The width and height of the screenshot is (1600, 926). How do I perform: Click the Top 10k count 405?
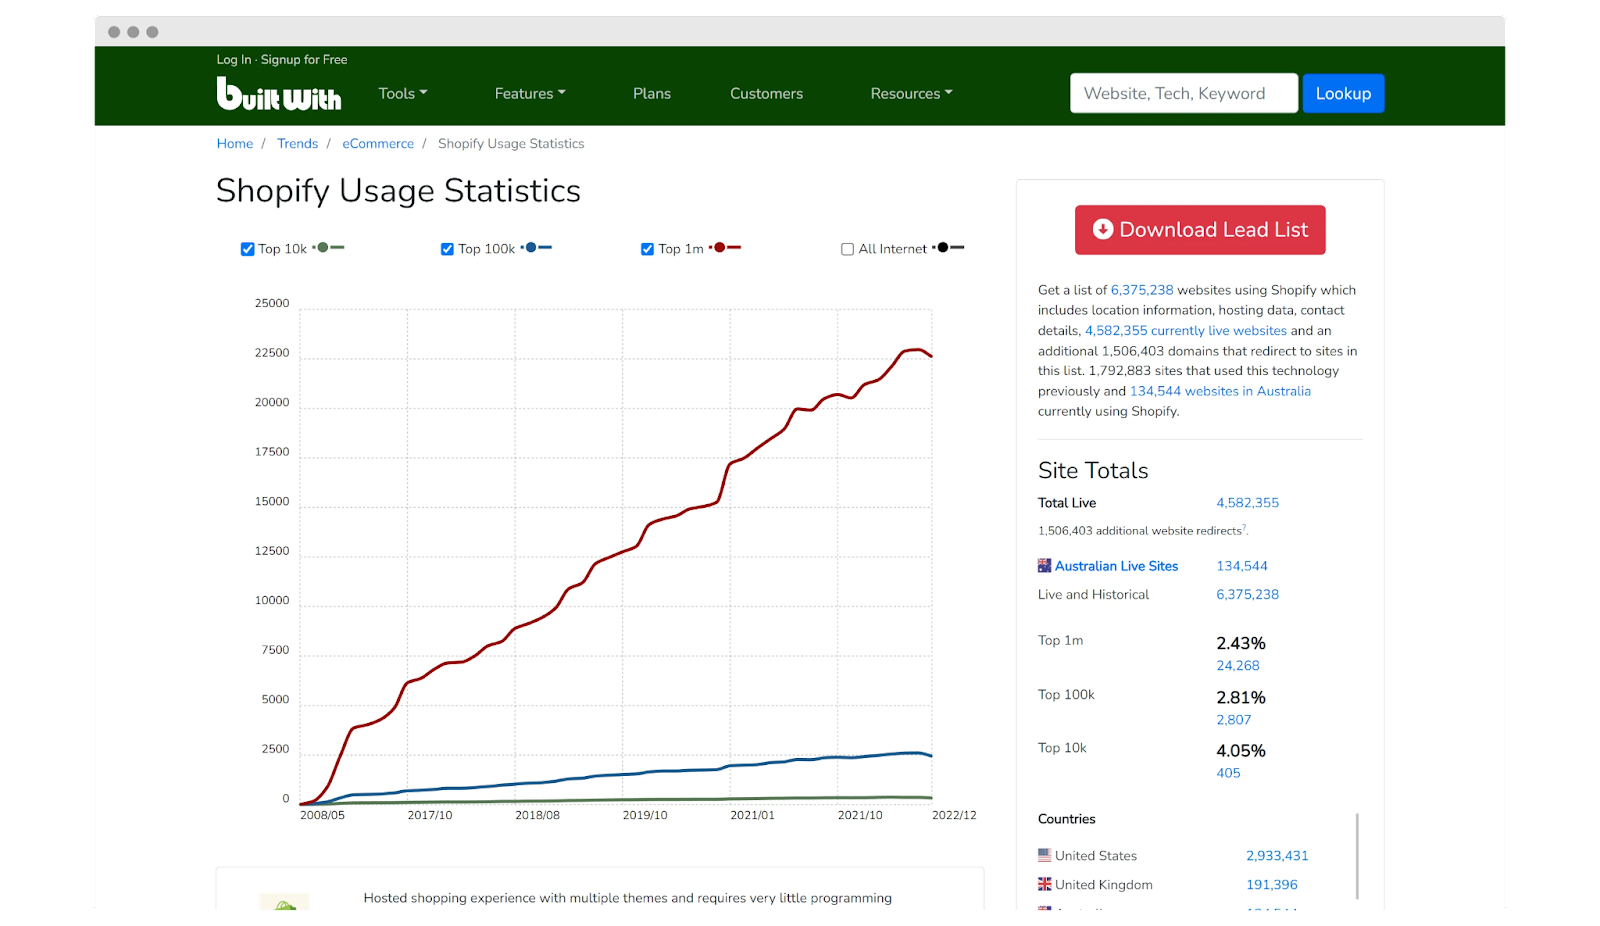pos(1228,773)
